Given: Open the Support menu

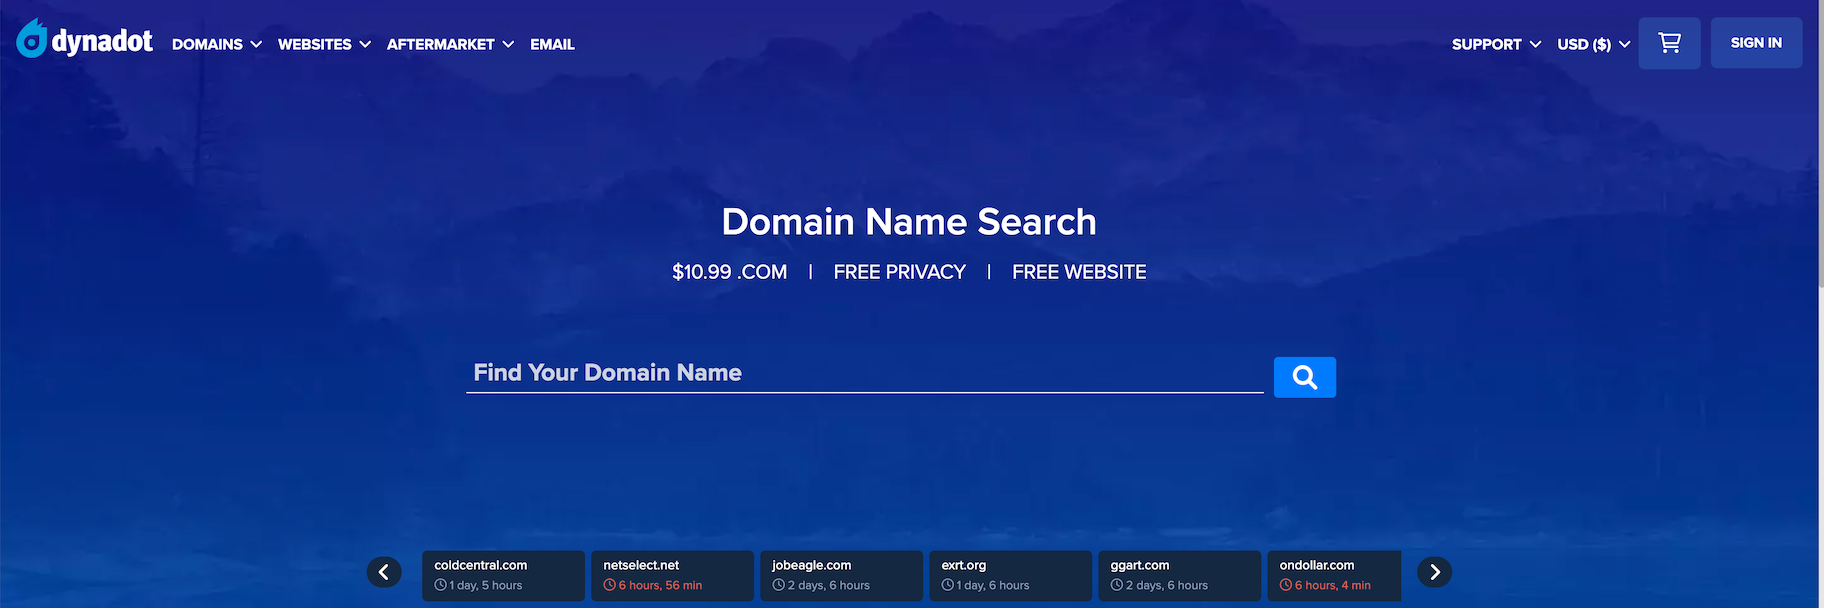Looking at the screenshot, I should coord(1496,44).
